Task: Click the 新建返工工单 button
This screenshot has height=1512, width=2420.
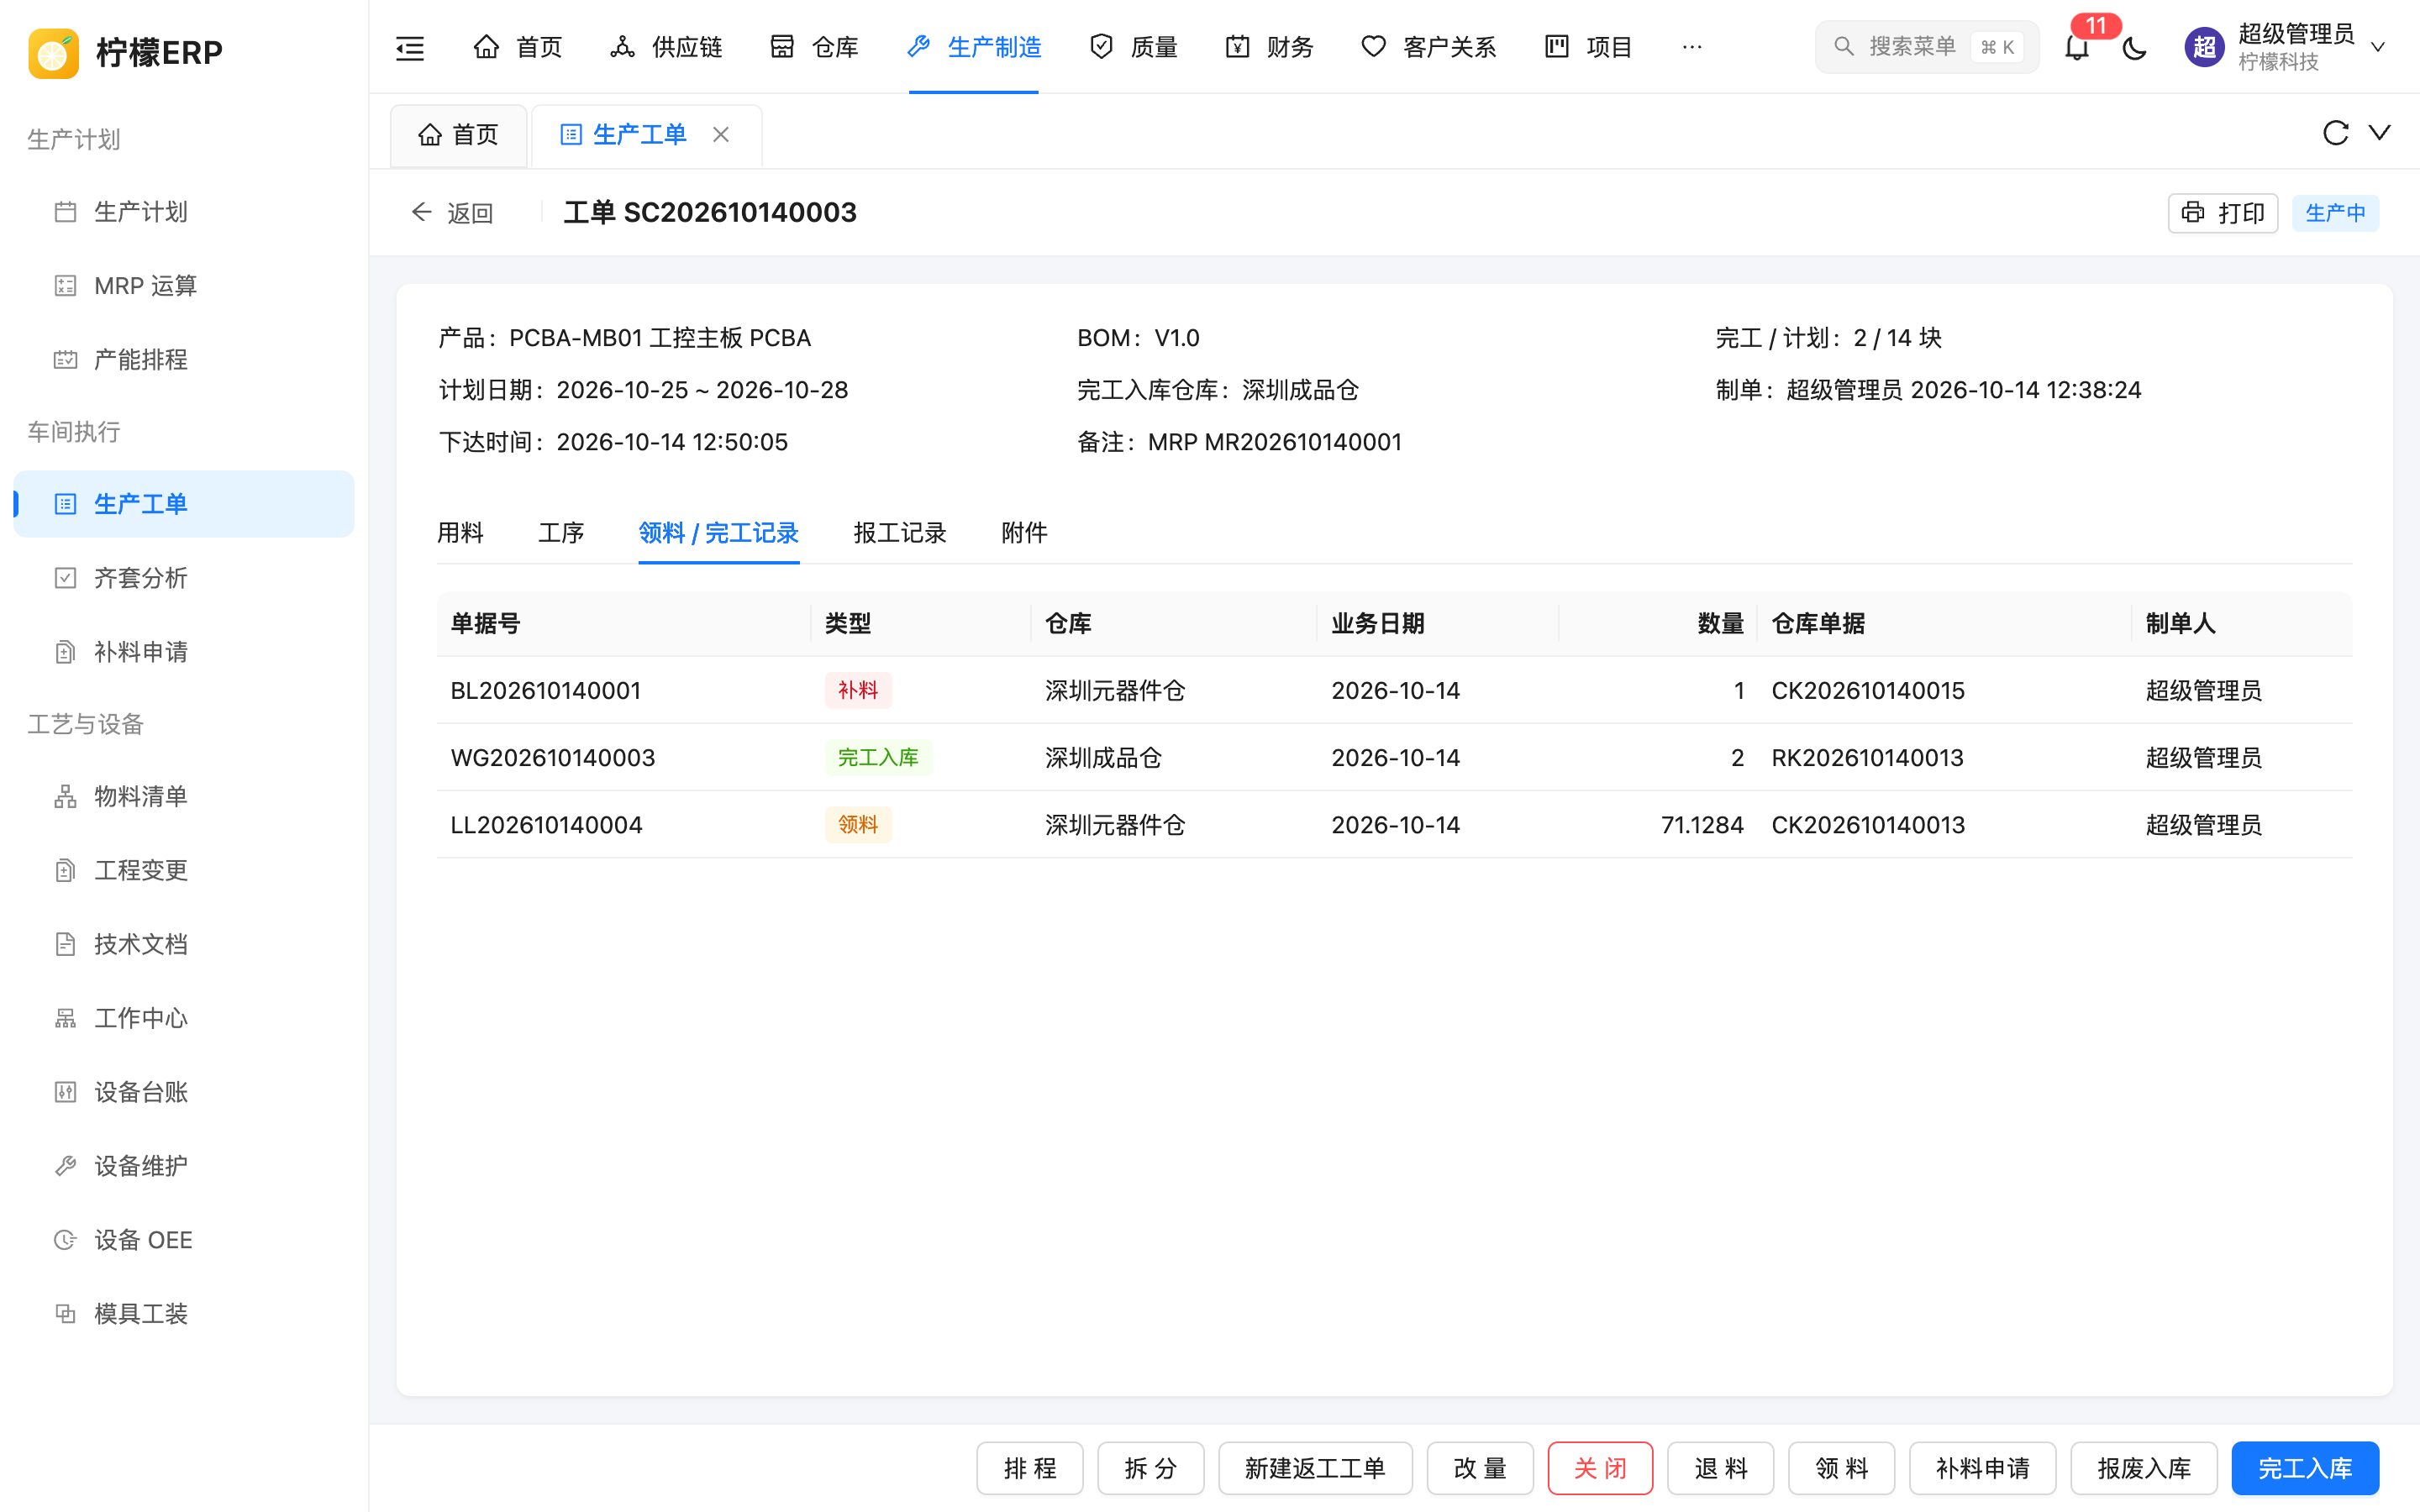Action: click(1315, 1468)
